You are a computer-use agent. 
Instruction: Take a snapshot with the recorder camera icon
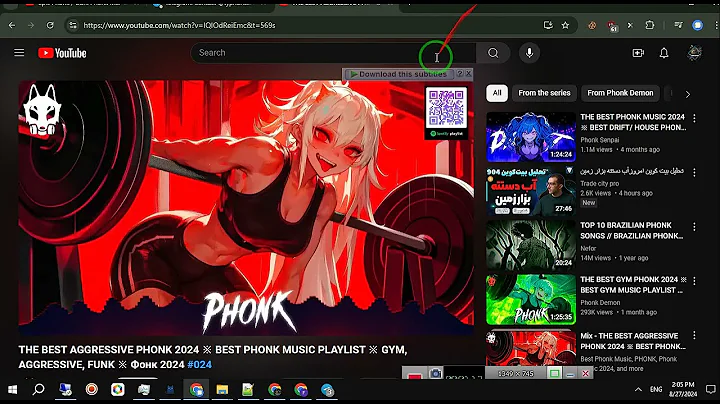(x=436, y=374)
